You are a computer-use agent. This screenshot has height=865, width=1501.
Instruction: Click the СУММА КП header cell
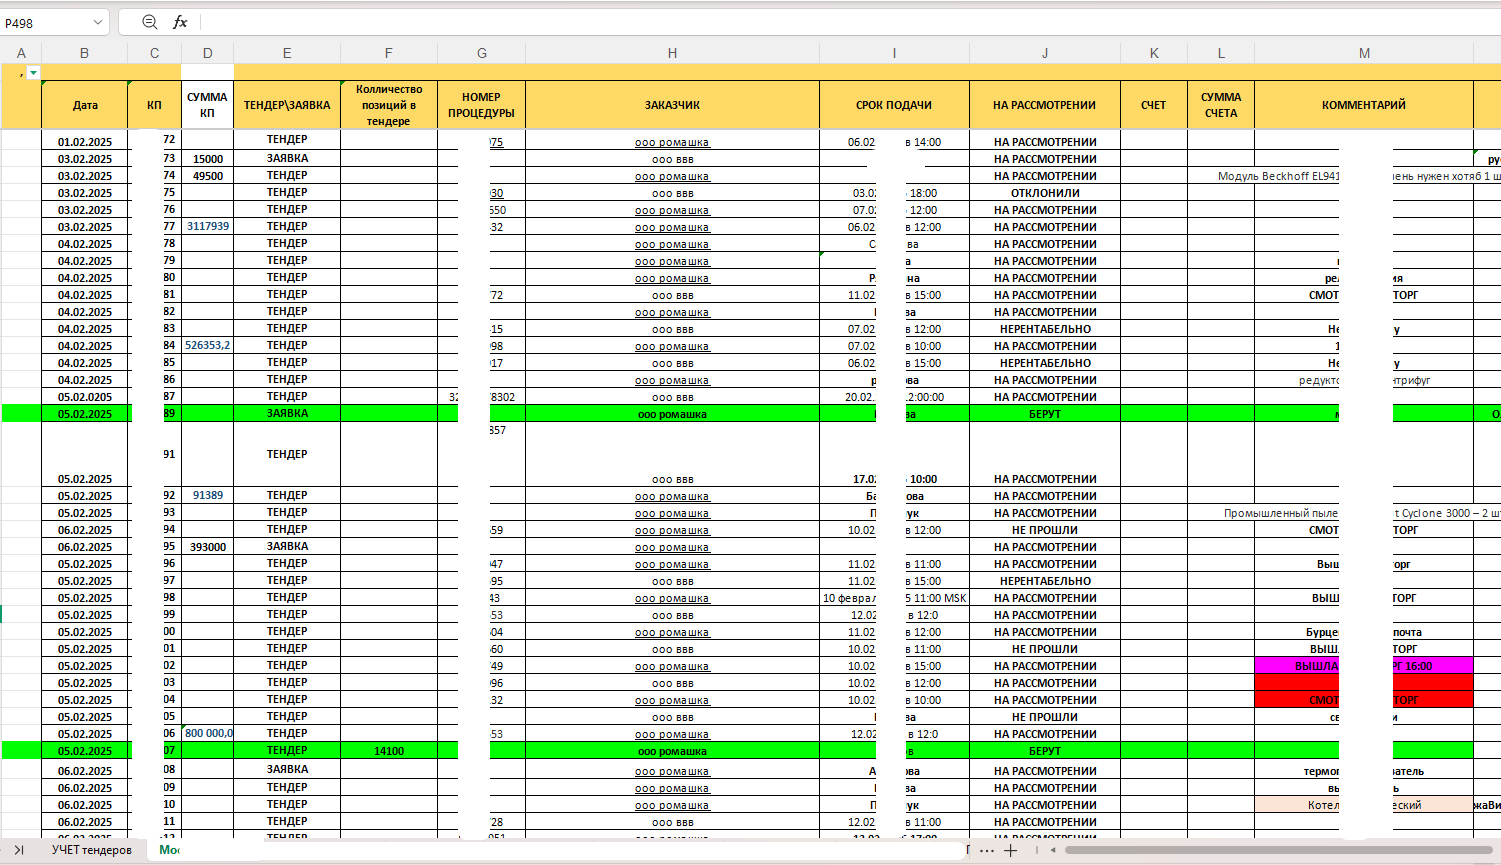tap(207, 105)
